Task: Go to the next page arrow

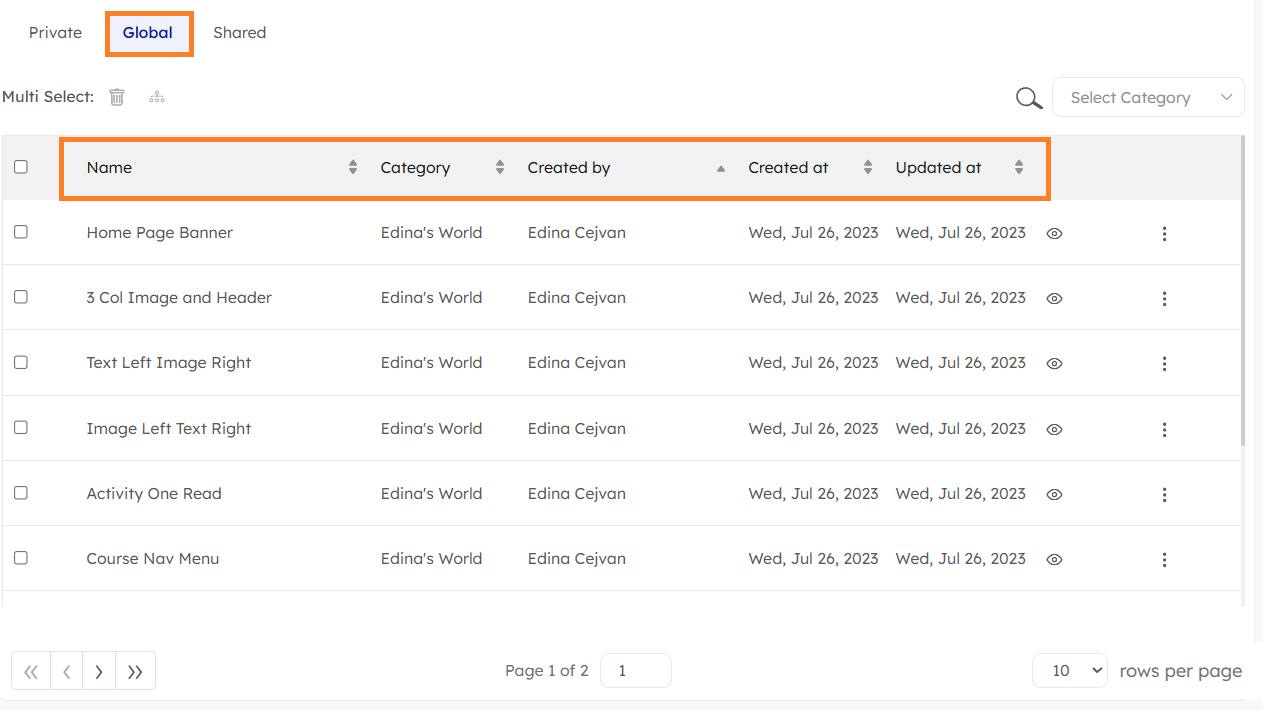Action: (x=99, y=671)
